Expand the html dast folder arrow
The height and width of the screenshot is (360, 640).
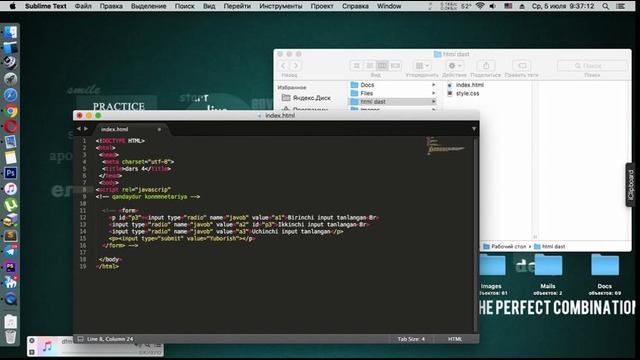[433, 102]
